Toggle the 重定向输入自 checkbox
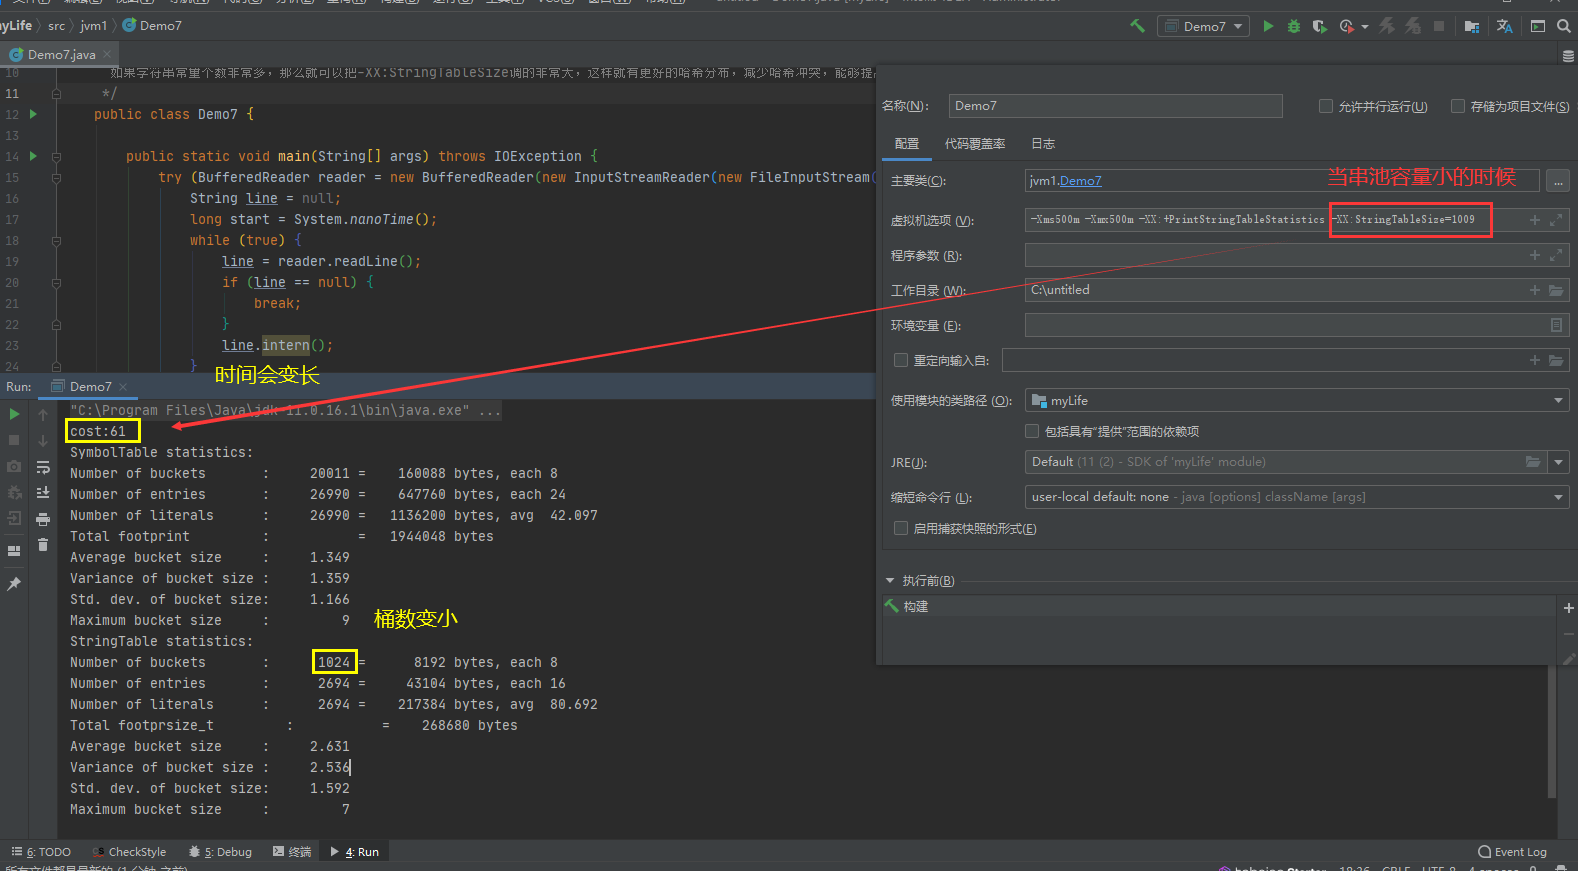 901,360
